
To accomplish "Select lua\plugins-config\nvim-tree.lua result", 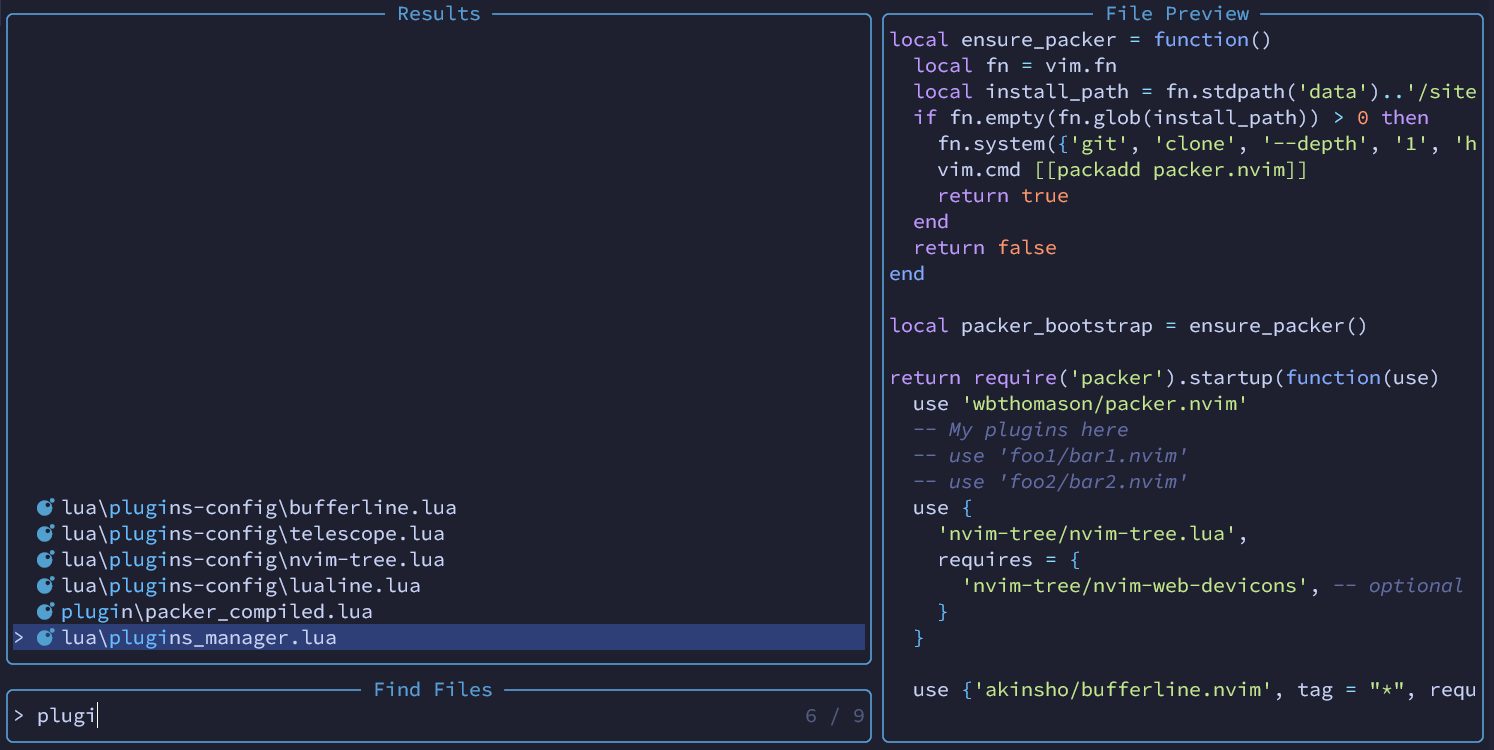I will [x=253, y=560].
